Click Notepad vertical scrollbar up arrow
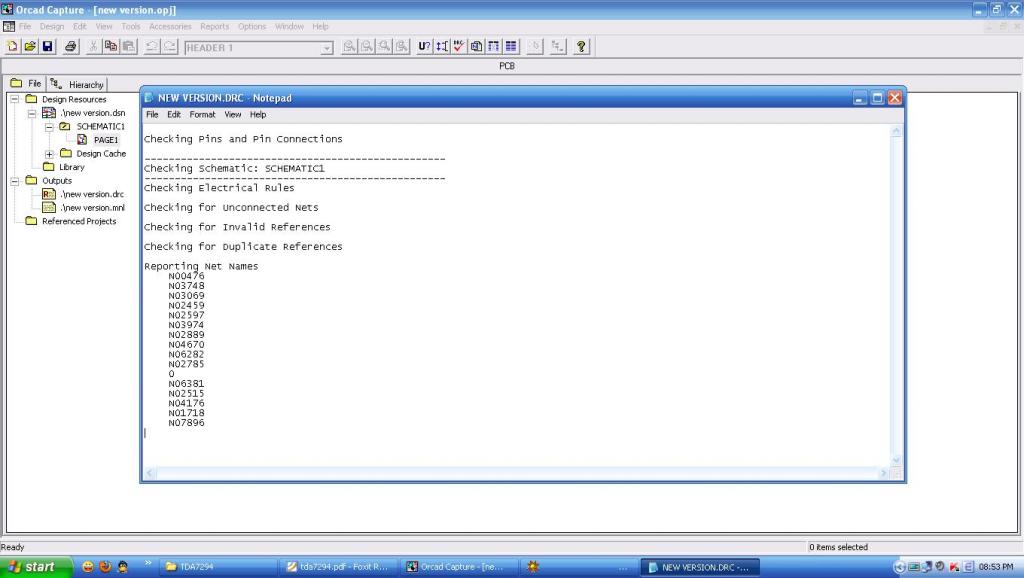Screen dimensions: 1024x578 coord(896,132)
